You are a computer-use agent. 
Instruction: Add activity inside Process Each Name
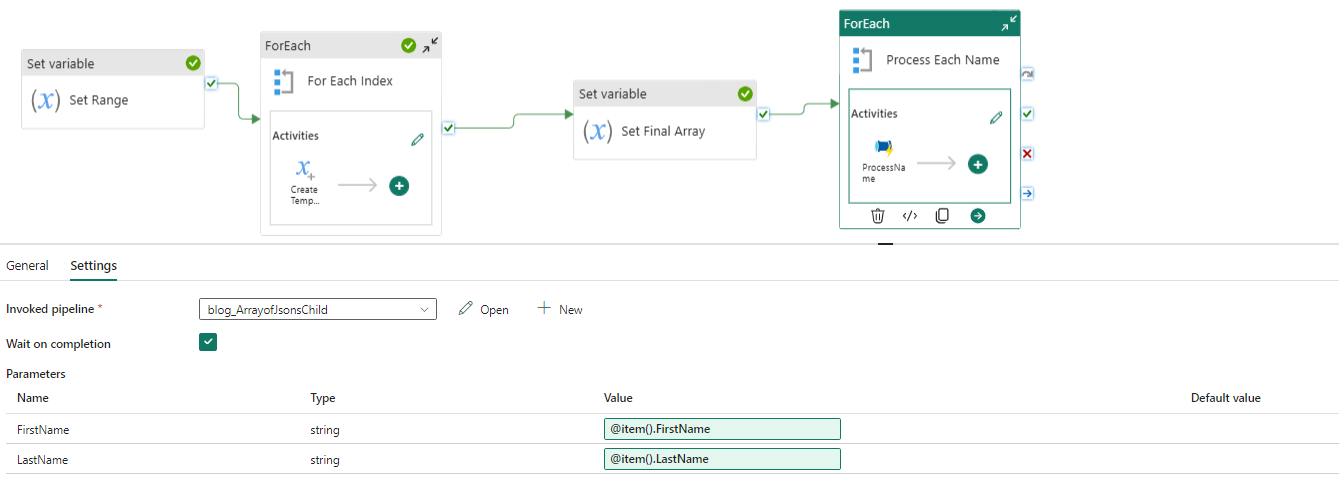click(x=977, y=164)
